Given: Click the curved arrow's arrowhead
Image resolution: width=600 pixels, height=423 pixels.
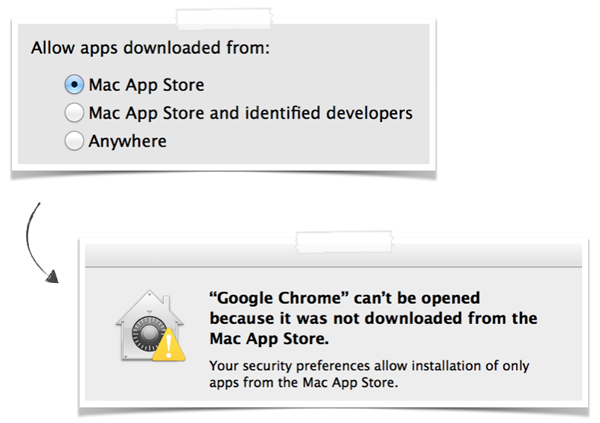Looking at the screenshot, I should 52,276.
